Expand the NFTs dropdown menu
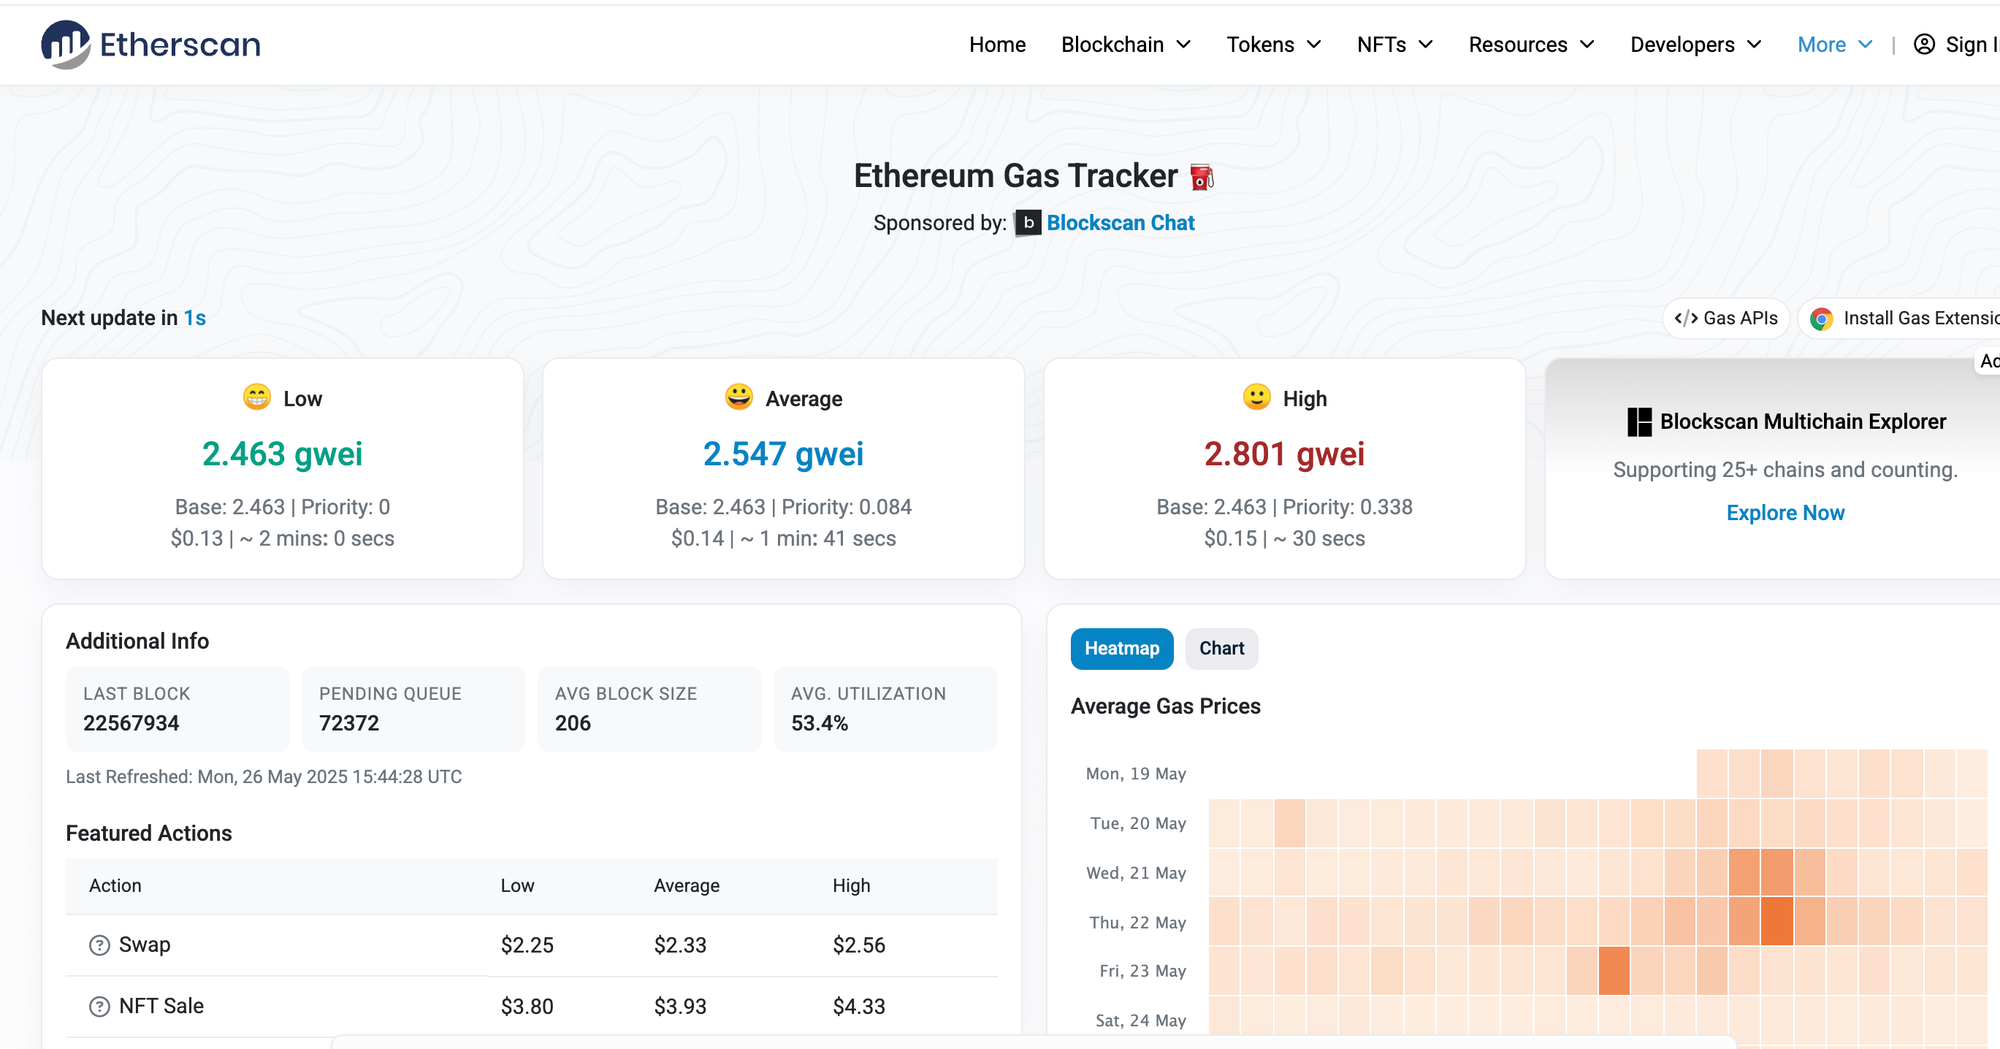Viewport: 2000px width, 1049px height. (x=1395, y=44)
